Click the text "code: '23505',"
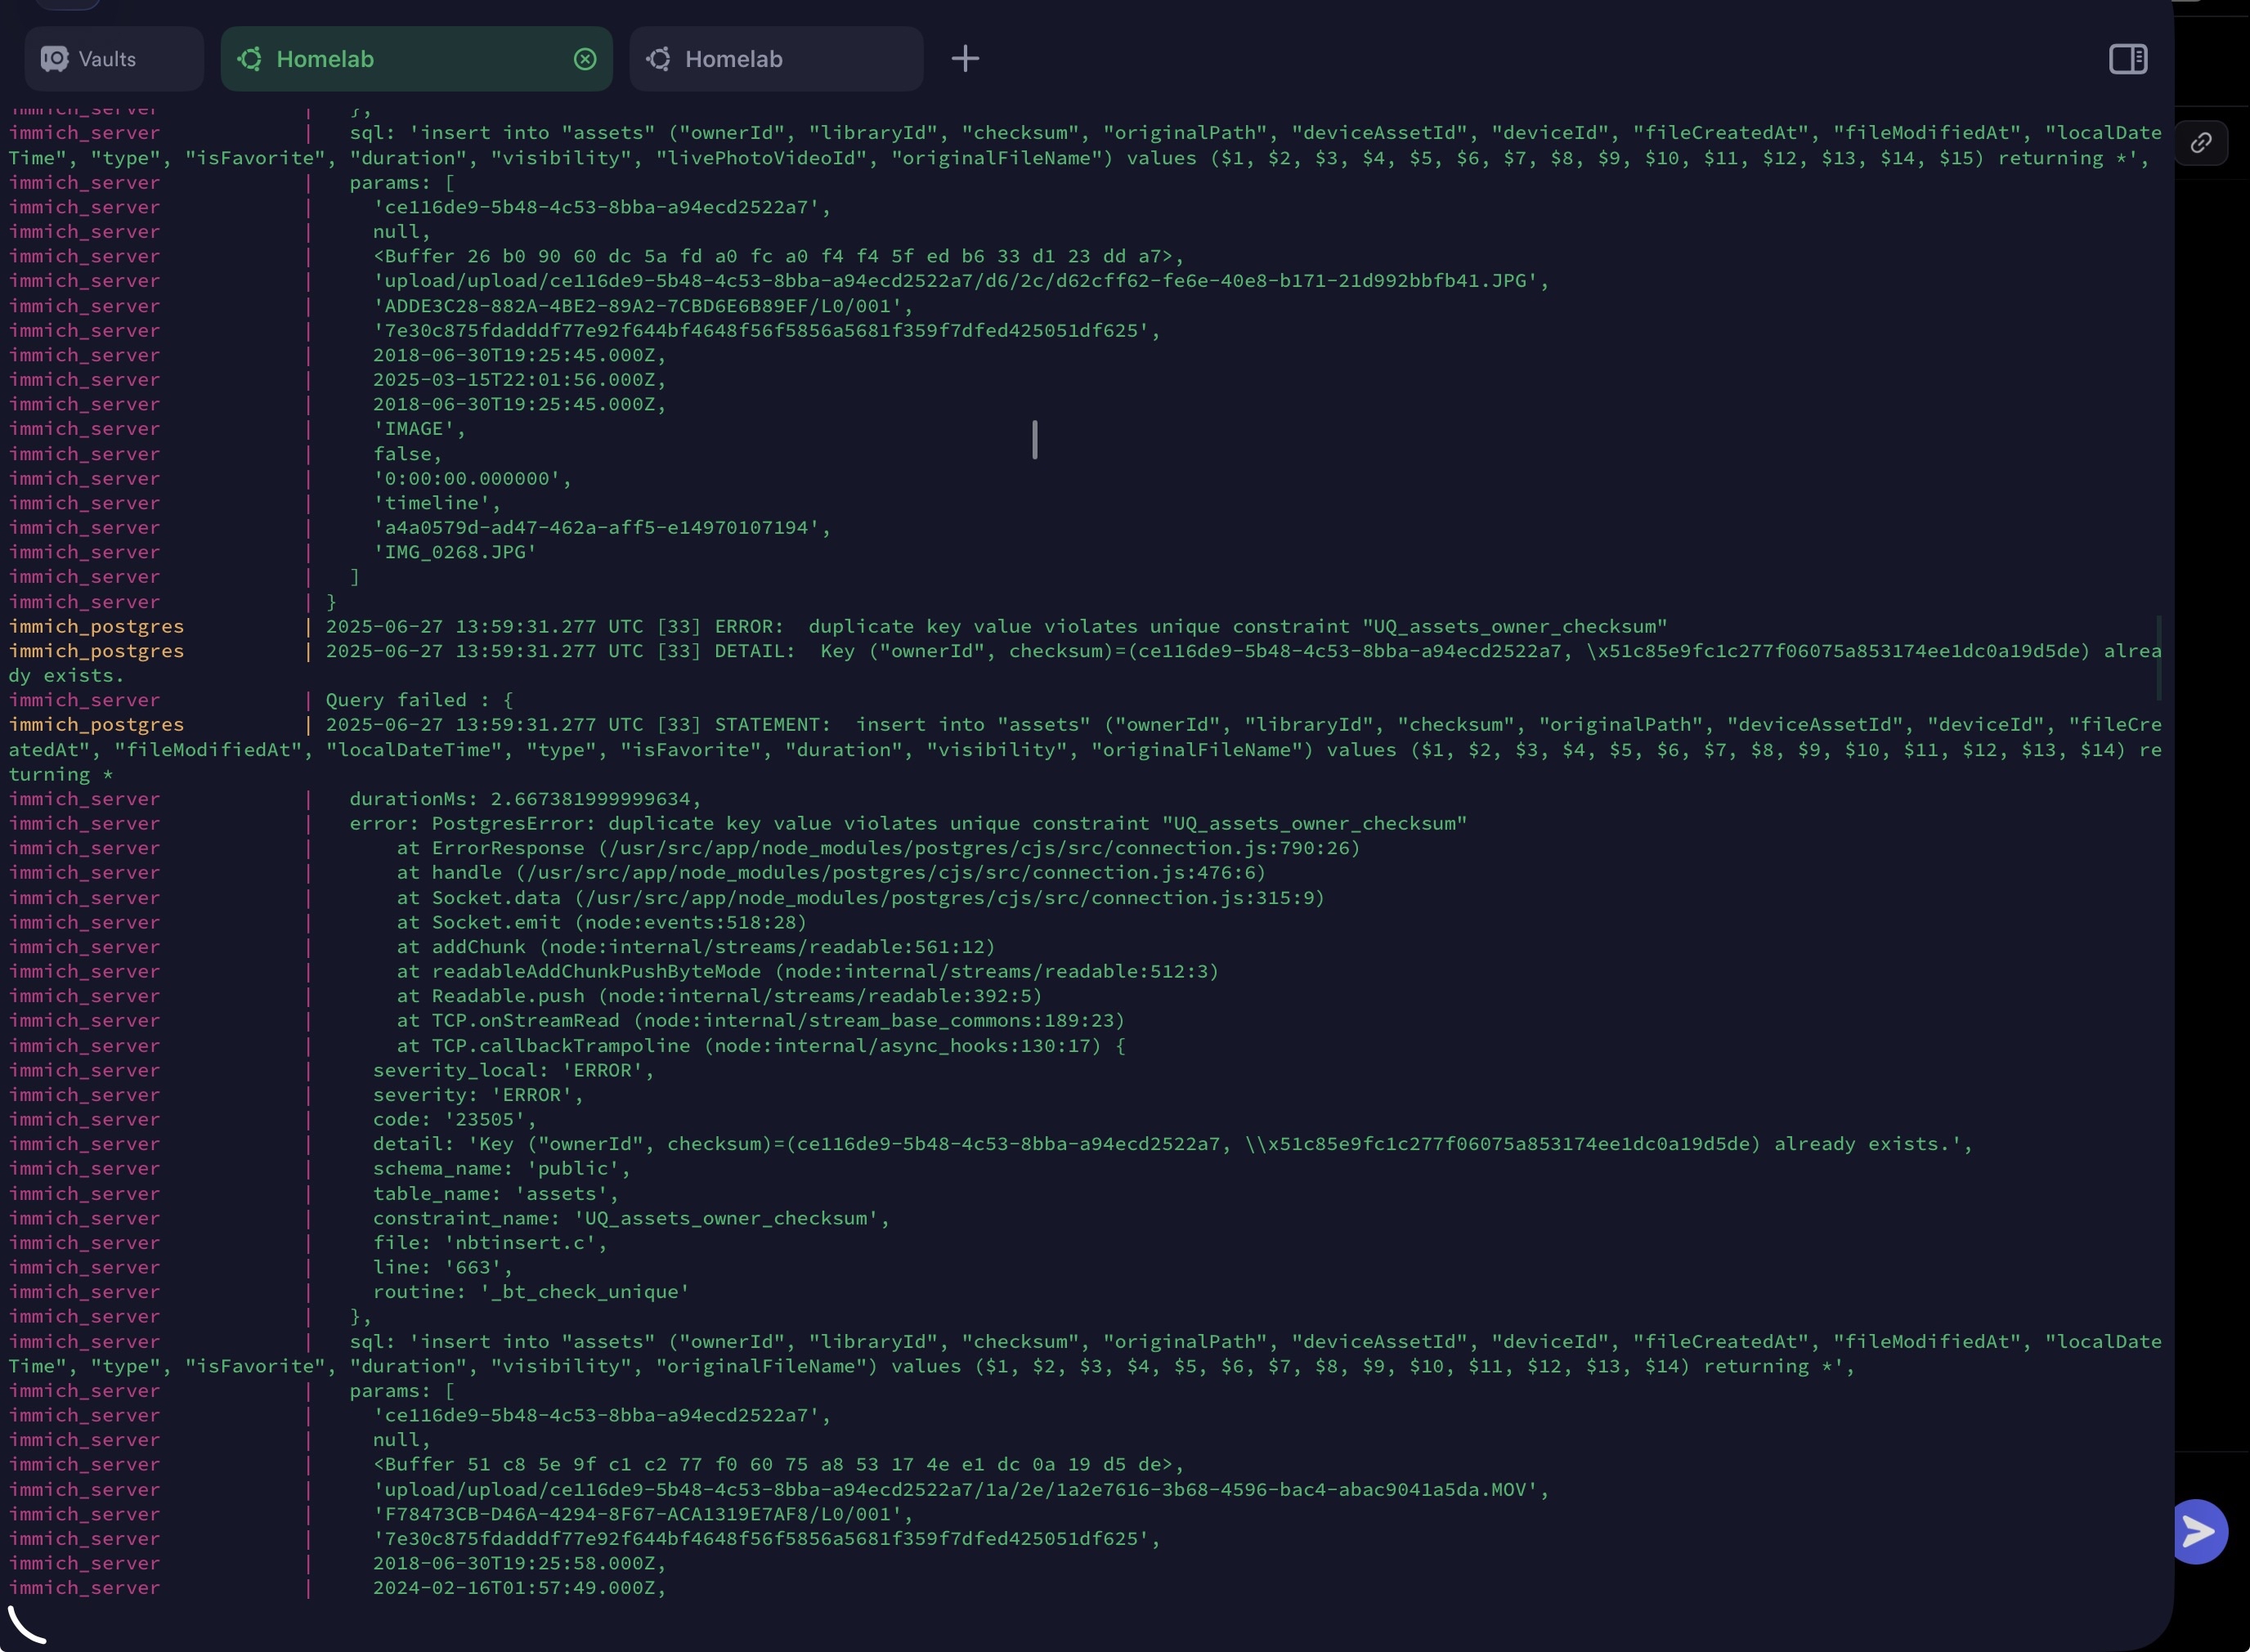 tap(455, 1119)
